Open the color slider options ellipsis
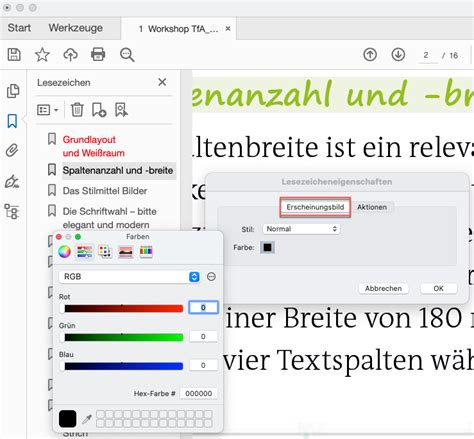 (211, 277)
